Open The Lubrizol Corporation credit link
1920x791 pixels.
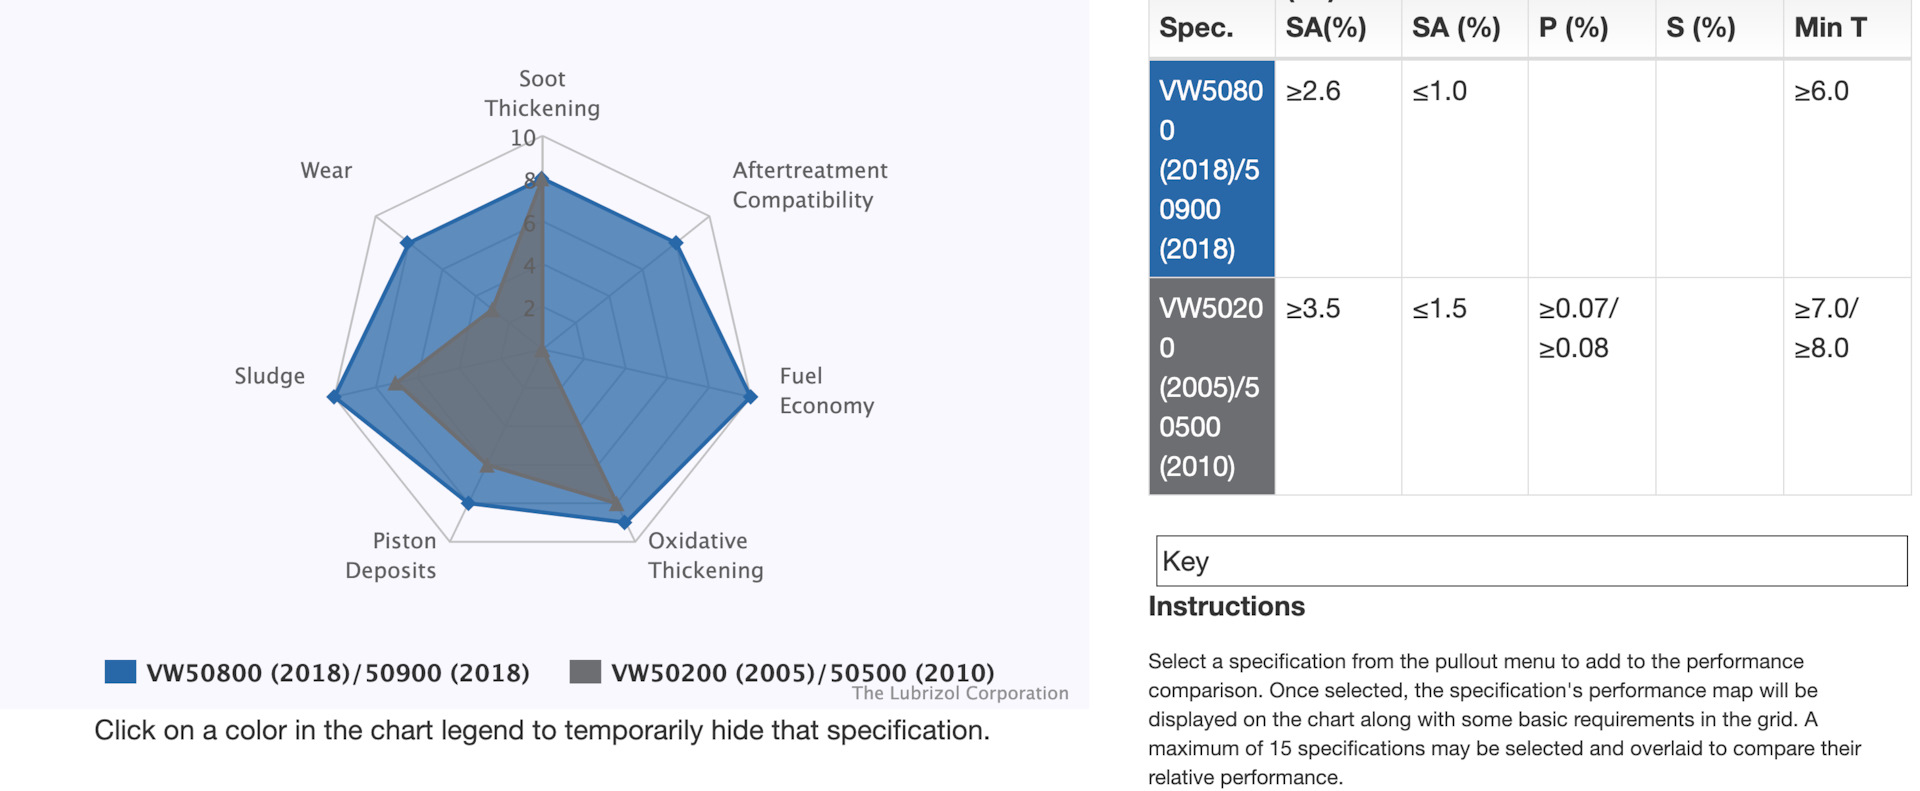pyautogui.click(x=960, y=693)
